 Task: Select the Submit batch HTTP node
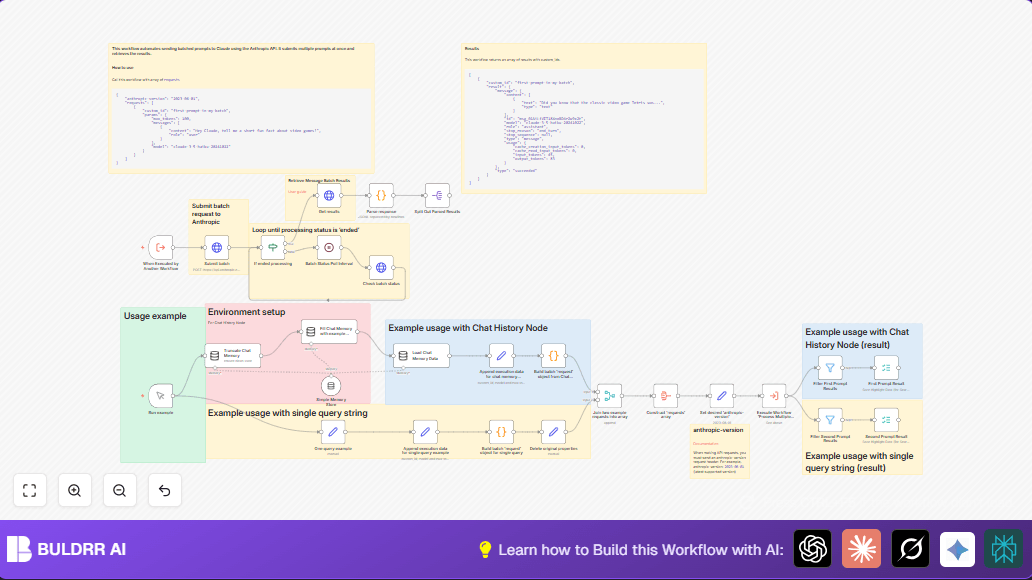pyautogui.click(x=217, y=248)
